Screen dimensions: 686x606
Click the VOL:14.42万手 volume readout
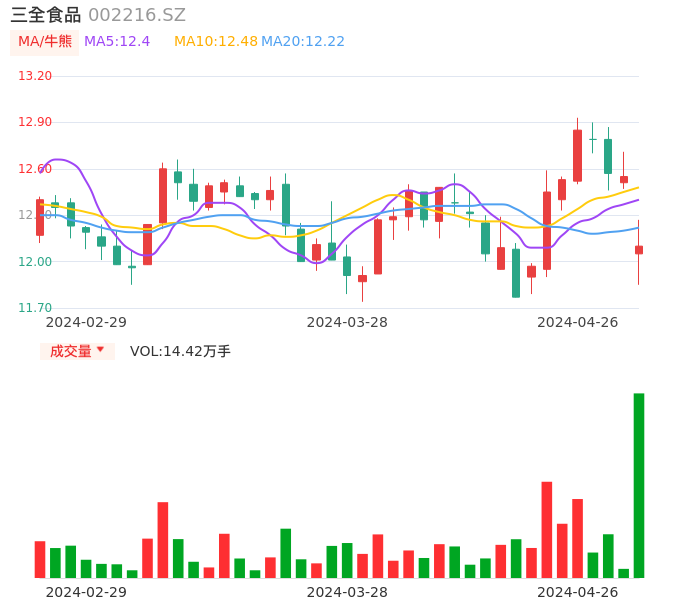(180, 351)
